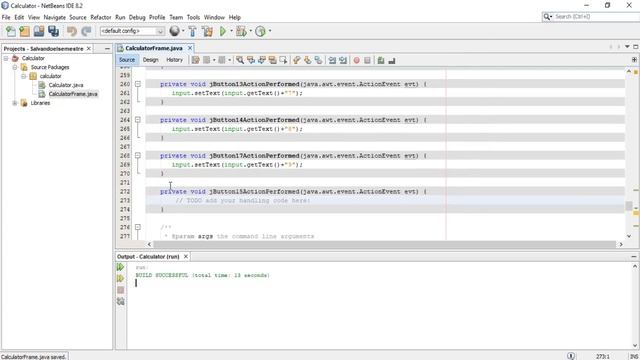
Task: Open the dropdown arrow beside globe icon
Action: pyautogui.click(x=183, y=31)
